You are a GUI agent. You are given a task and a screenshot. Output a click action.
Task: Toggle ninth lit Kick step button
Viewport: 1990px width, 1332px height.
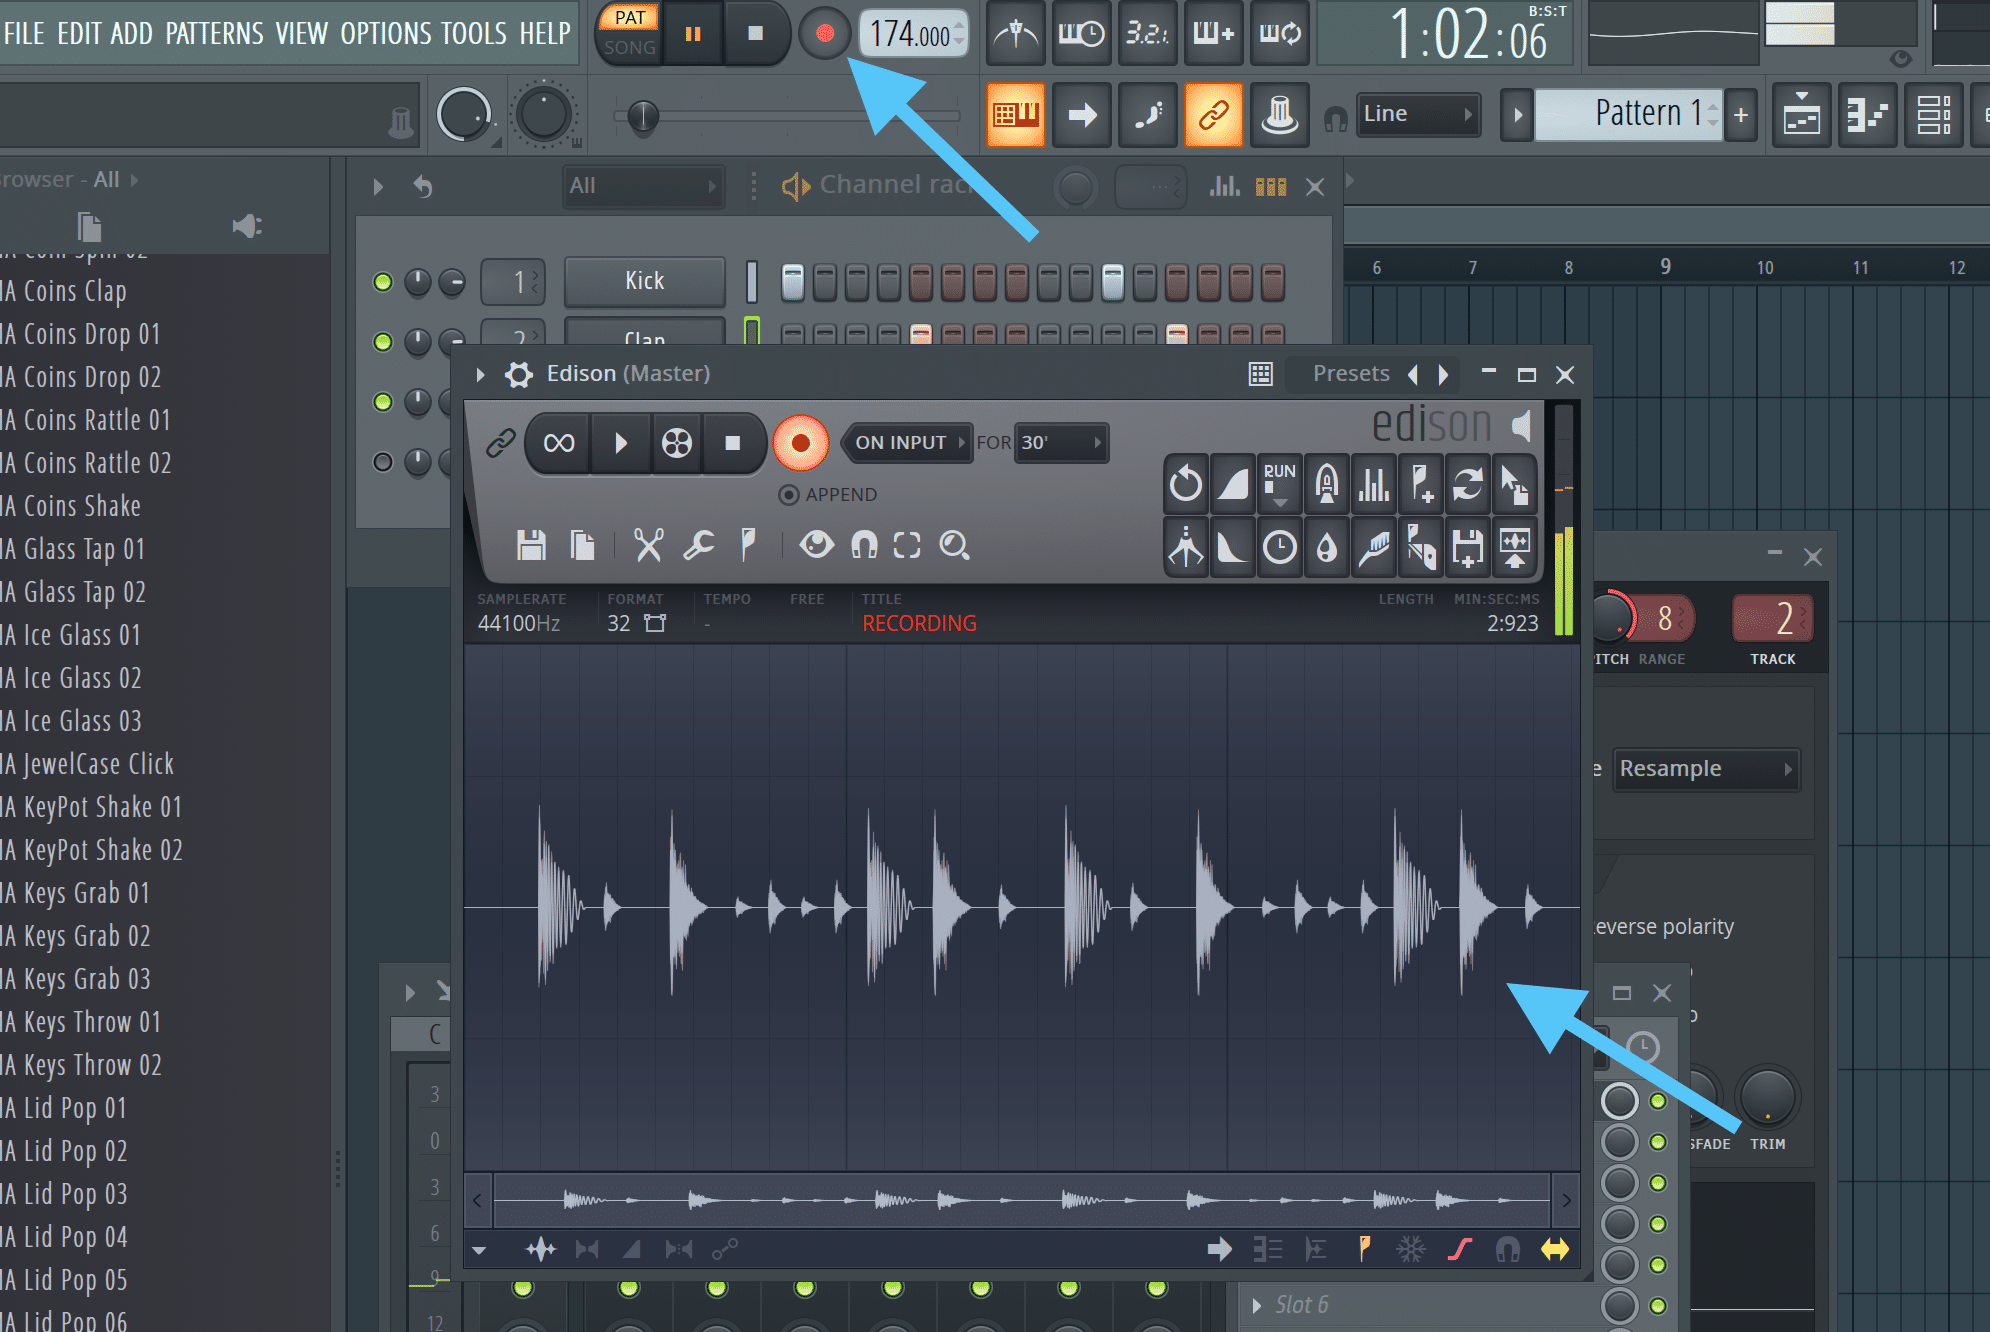point(1112,282)
